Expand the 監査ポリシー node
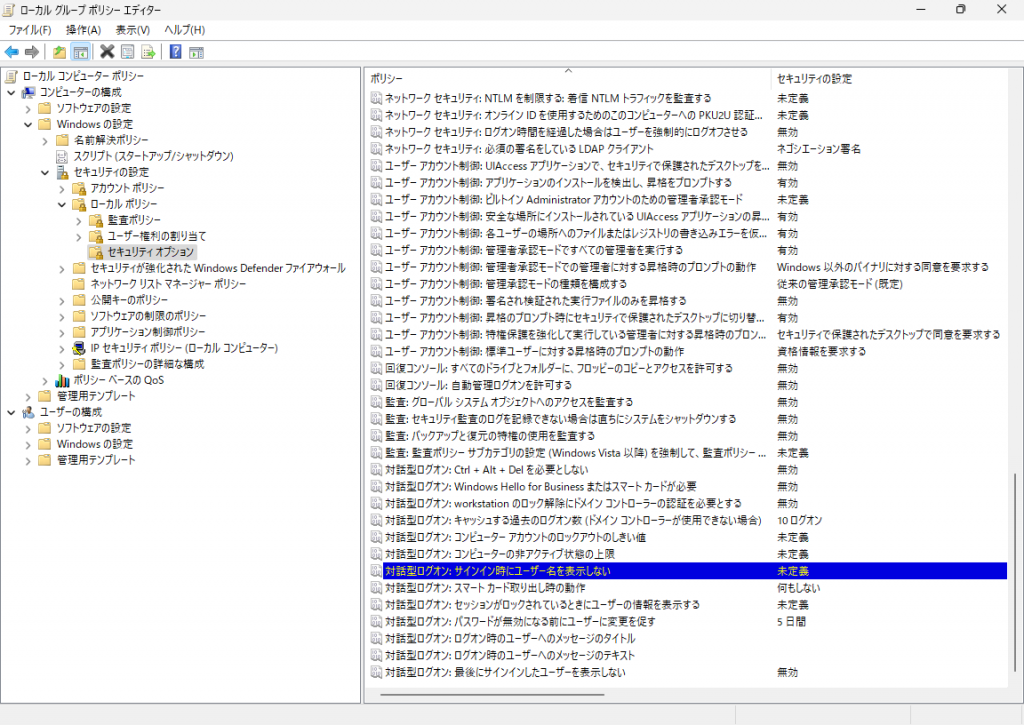Screen dimensions: 1024x725 [79, 221]
